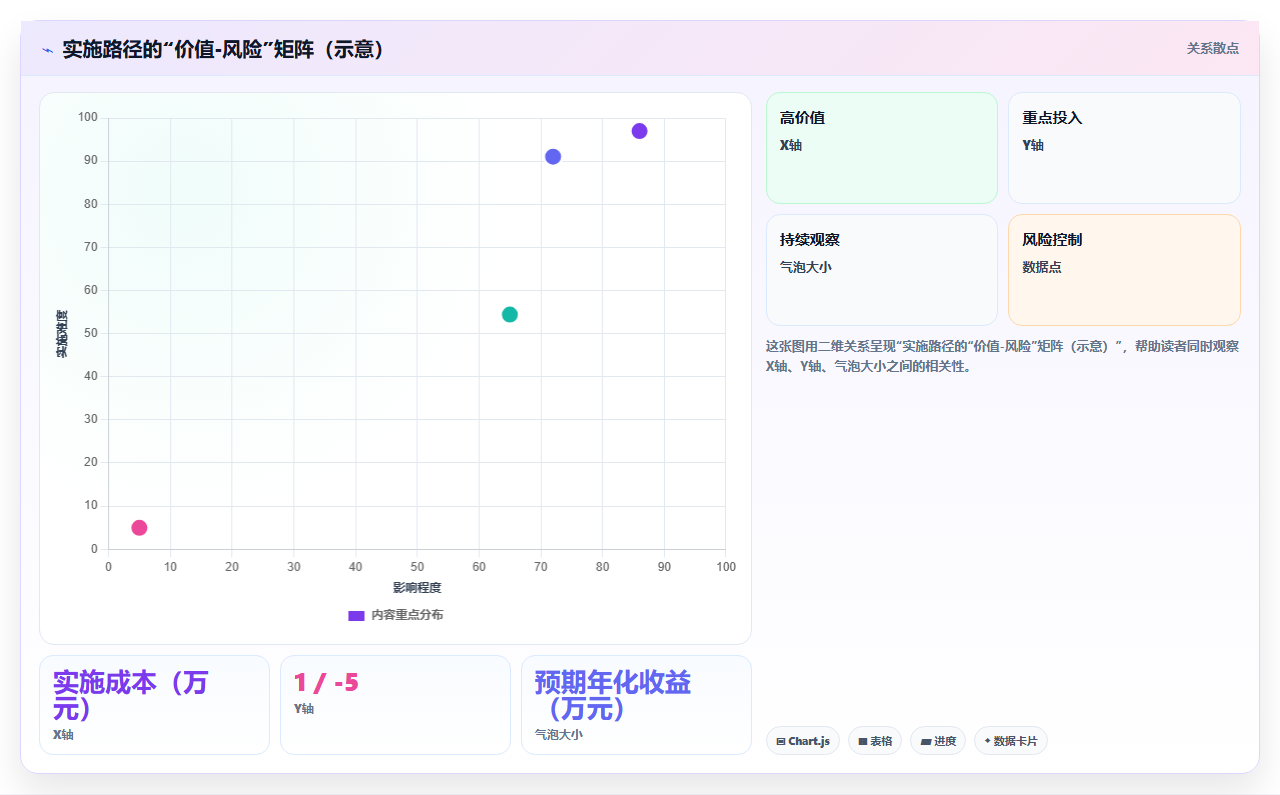Open the 风险控制 card
The height and width of the screenshot is (795, 1280).
[1124, 270]
